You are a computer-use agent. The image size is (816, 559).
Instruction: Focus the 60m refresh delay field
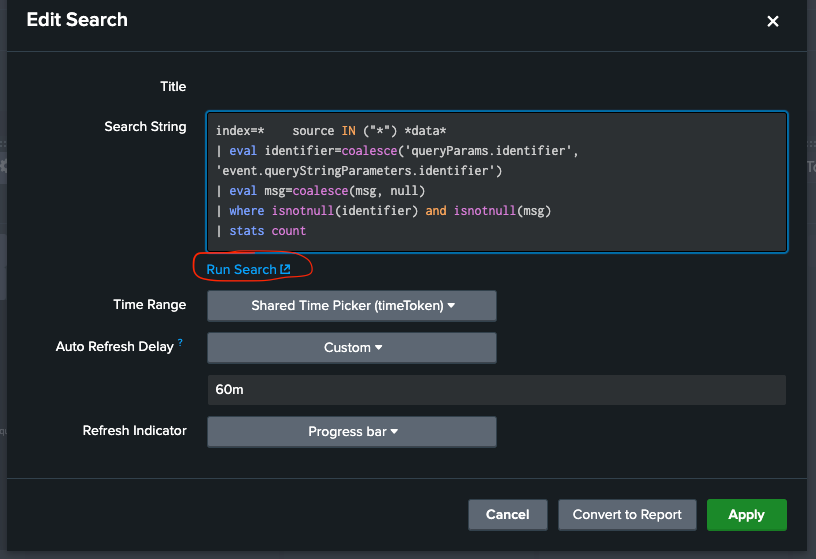point(496,390)
